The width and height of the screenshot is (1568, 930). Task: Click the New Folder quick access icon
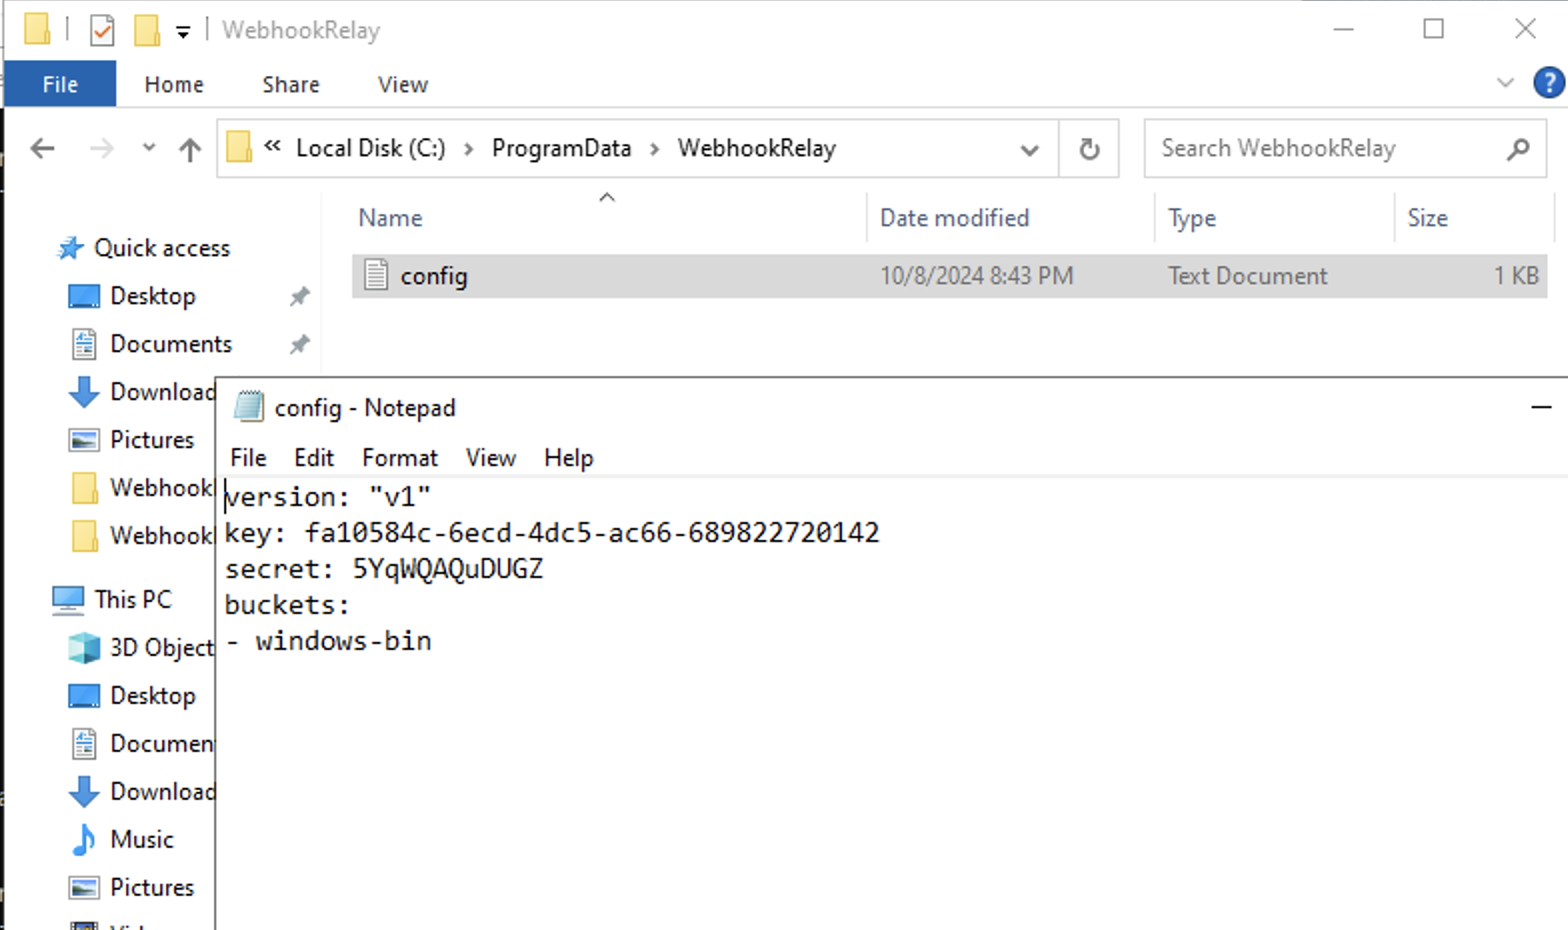pos(146,30)
